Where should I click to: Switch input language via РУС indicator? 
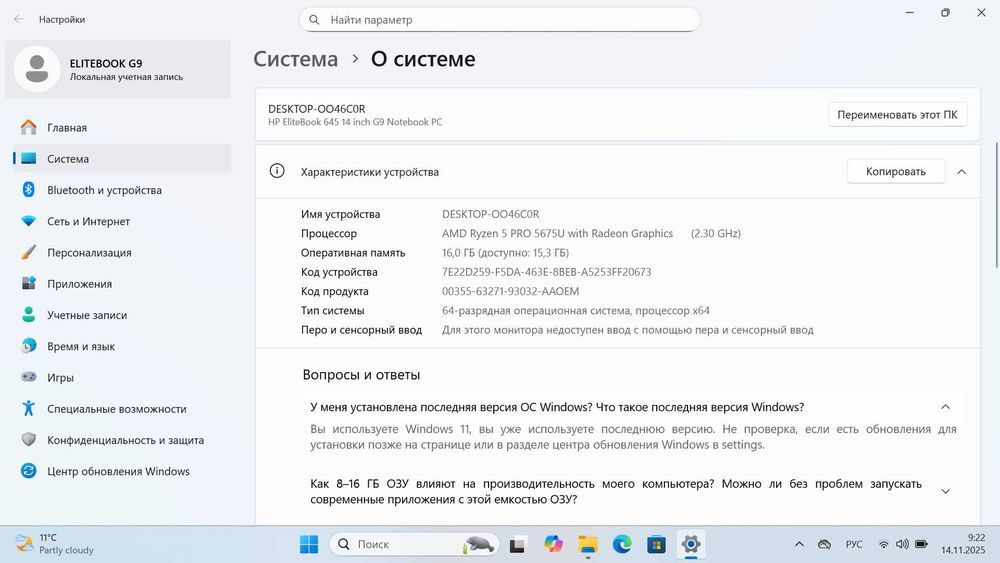pyautogui.click(x=854, y=544)
